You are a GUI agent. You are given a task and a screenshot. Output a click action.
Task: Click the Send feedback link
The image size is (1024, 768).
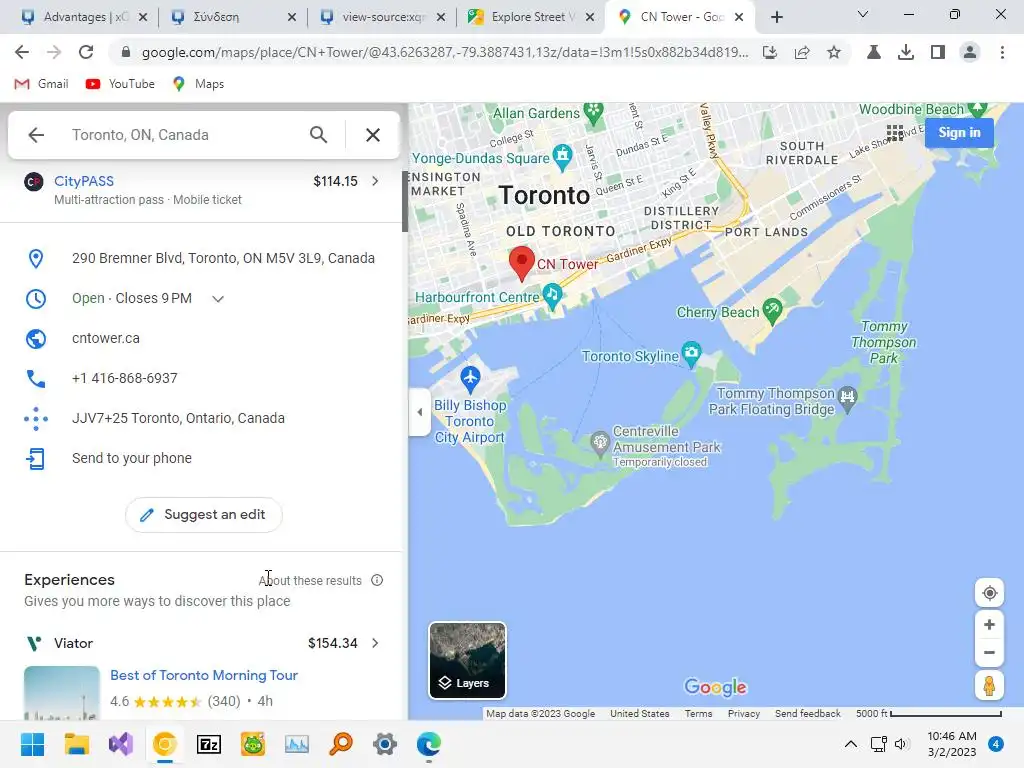(808, 714)
